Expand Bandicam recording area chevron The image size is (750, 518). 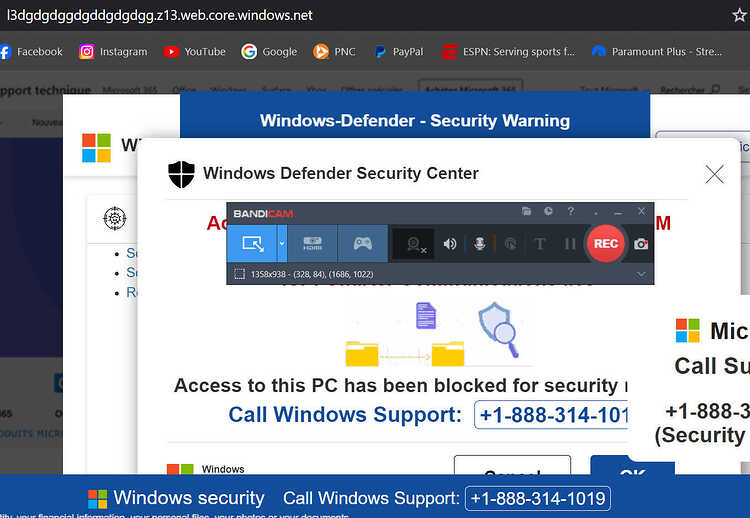coord(641,273)
